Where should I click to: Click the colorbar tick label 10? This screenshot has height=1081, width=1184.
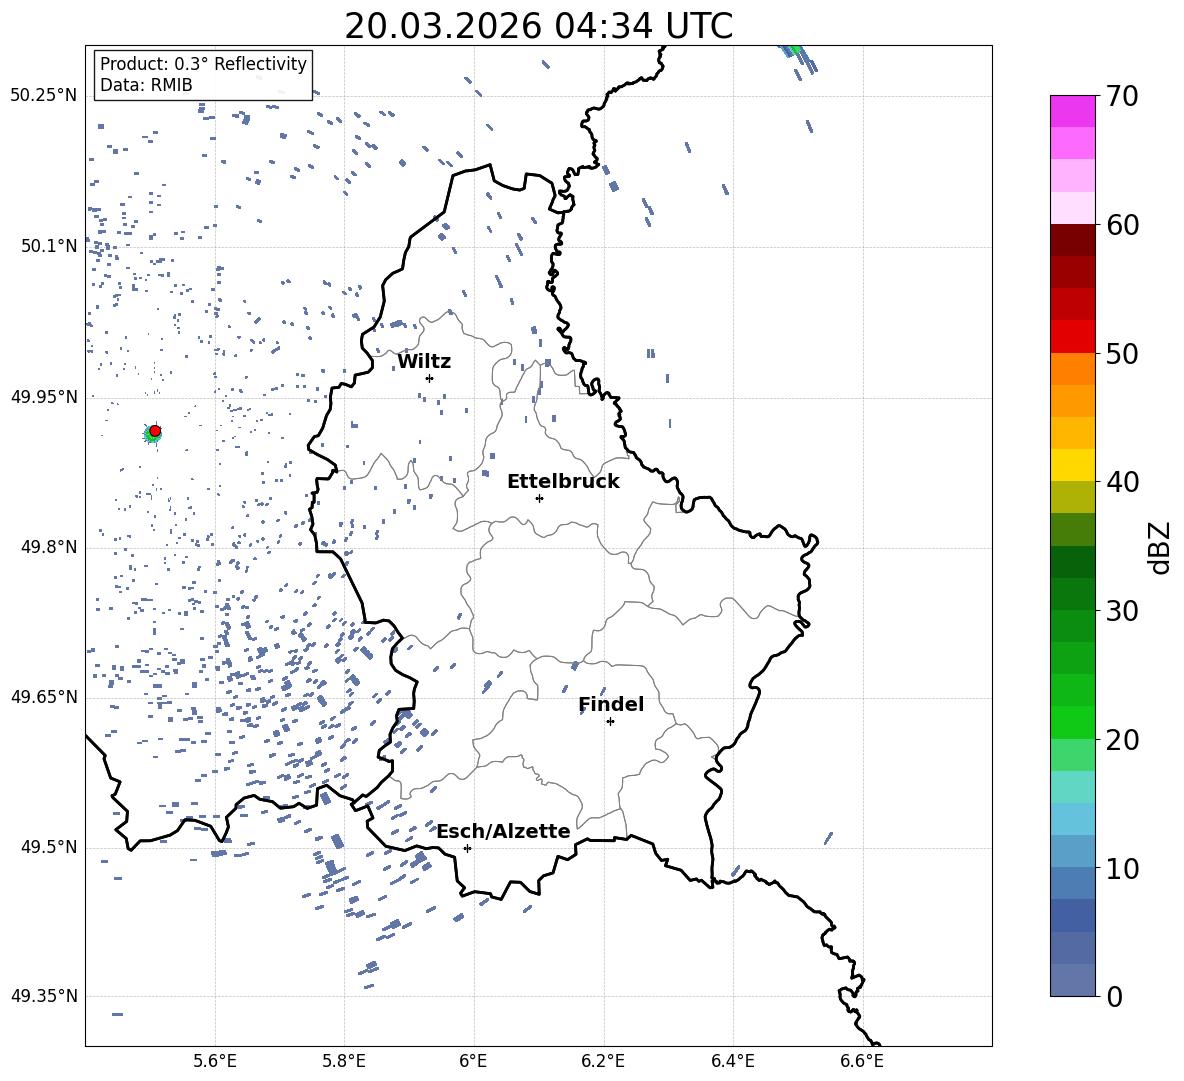[x=1121, y=869]
